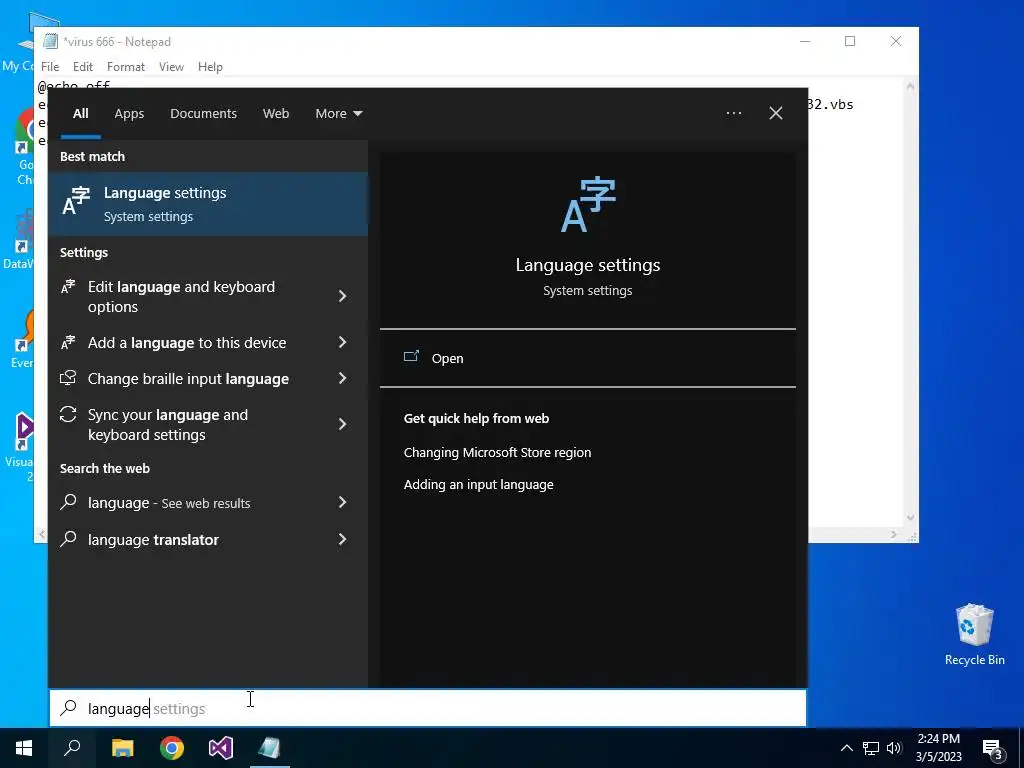Click Sync your language settings icon
The image size is (1024, 768).
pyautogui.click(x=69, y=415)
